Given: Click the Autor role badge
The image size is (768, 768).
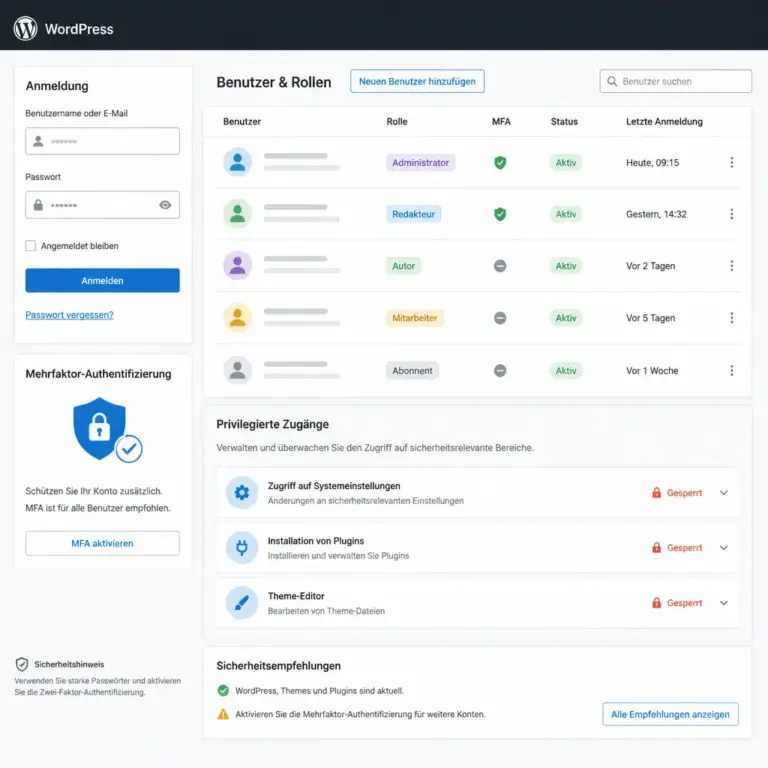Looking at the screenshot, I should coord(404,266).
